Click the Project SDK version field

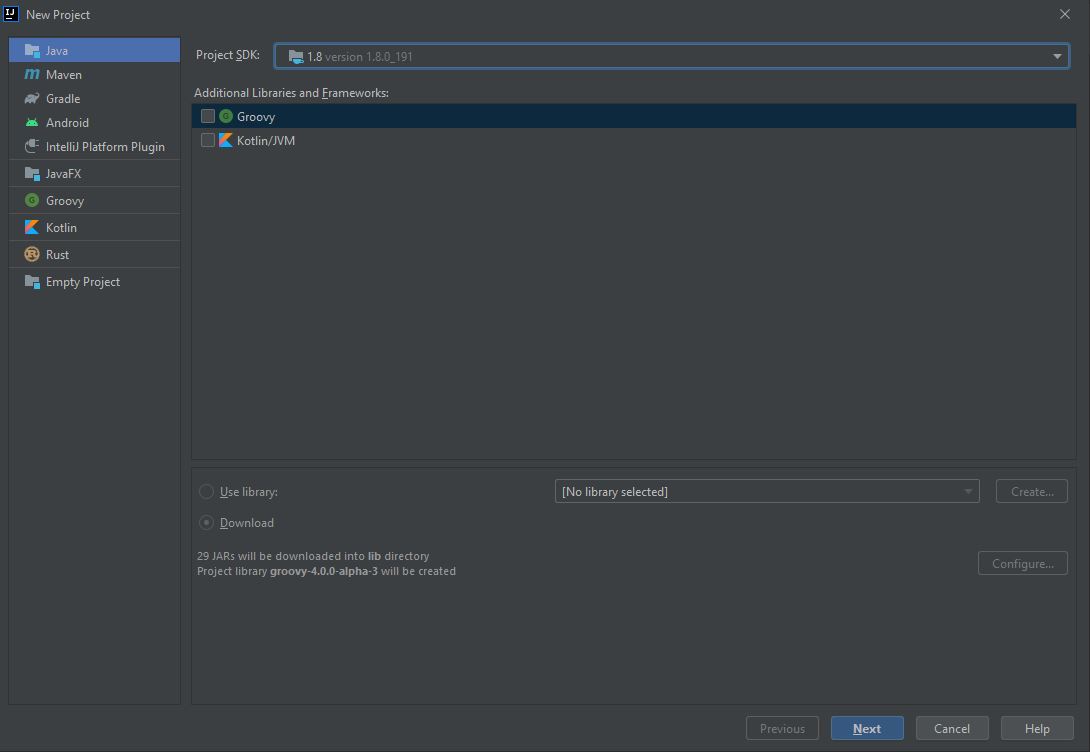(x=672, y=56)
